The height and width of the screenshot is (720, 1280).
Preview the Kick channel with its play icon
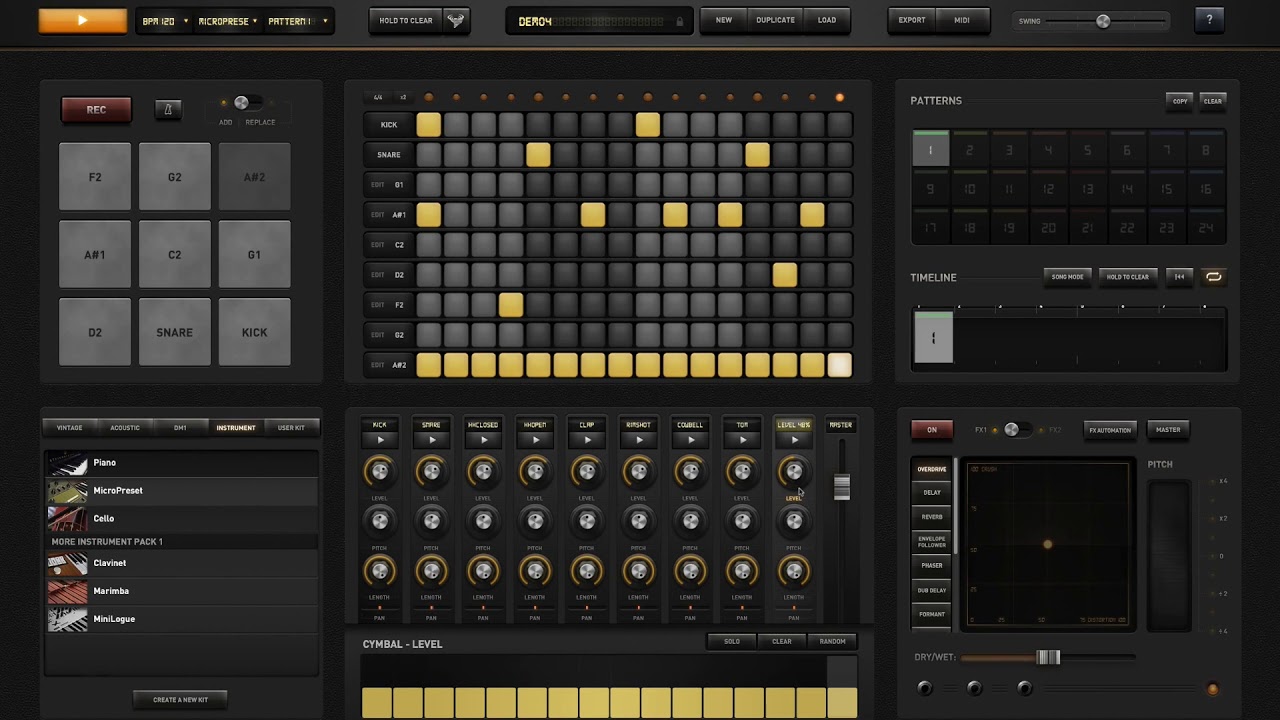[380, 439]
